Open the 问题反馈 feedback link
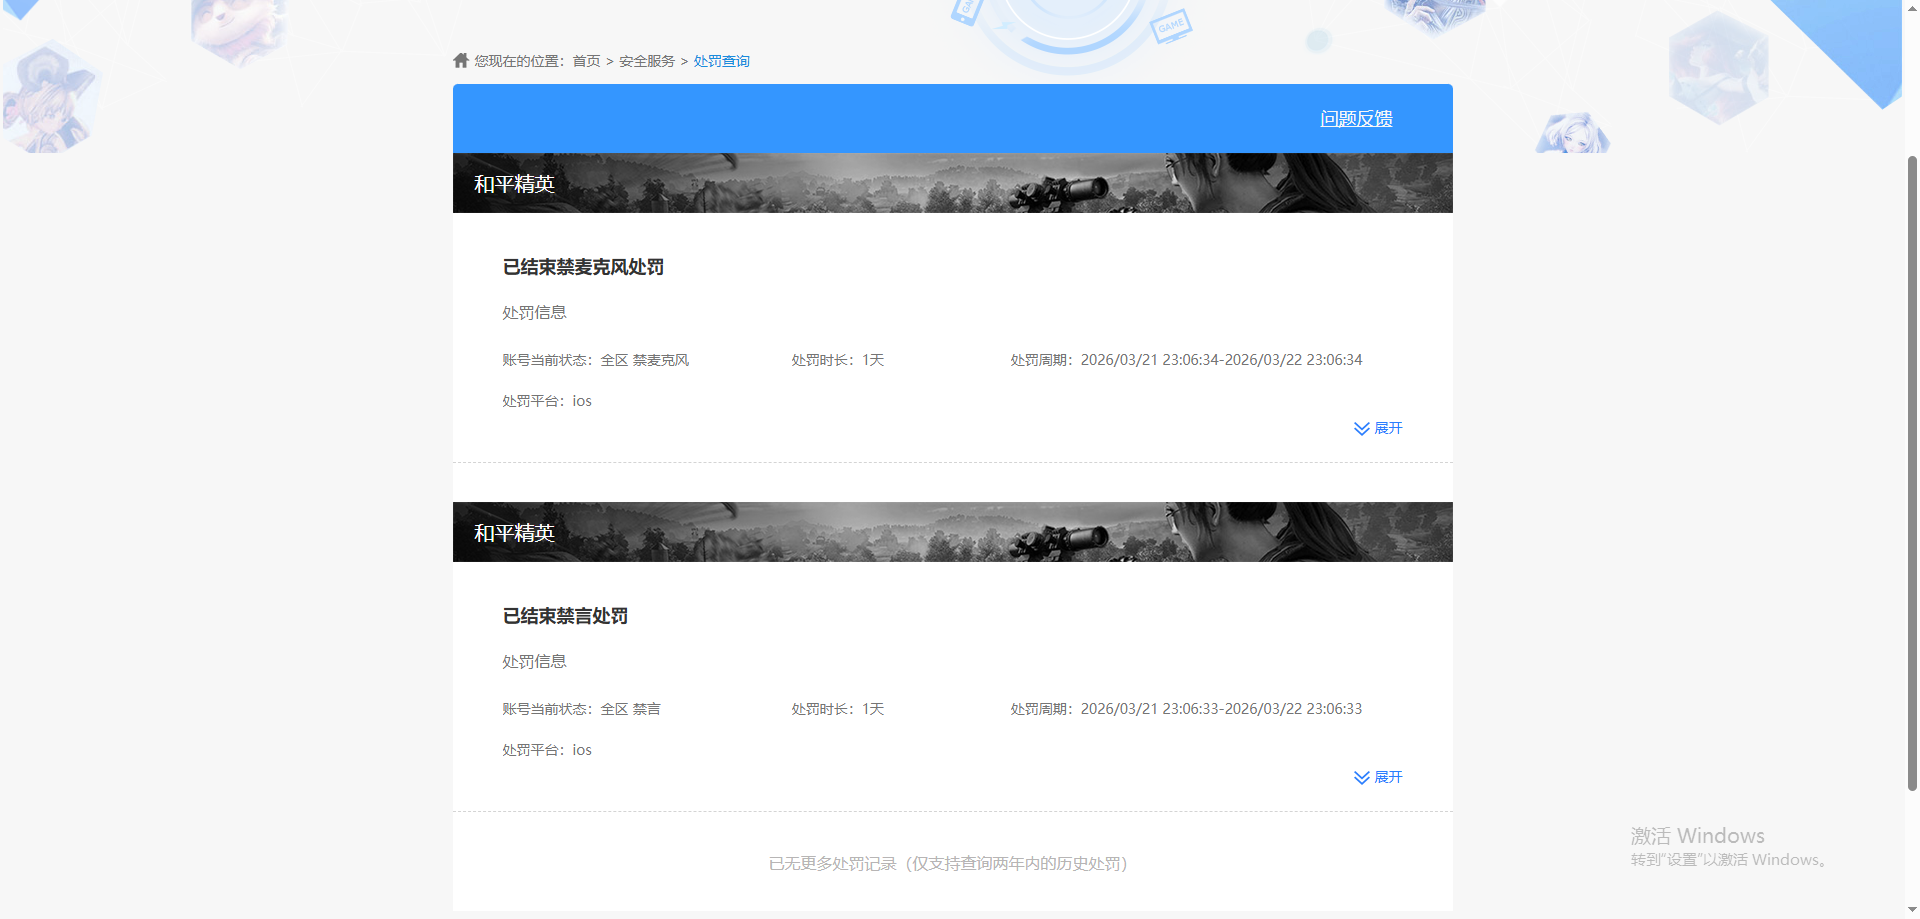 [1356, 118]
